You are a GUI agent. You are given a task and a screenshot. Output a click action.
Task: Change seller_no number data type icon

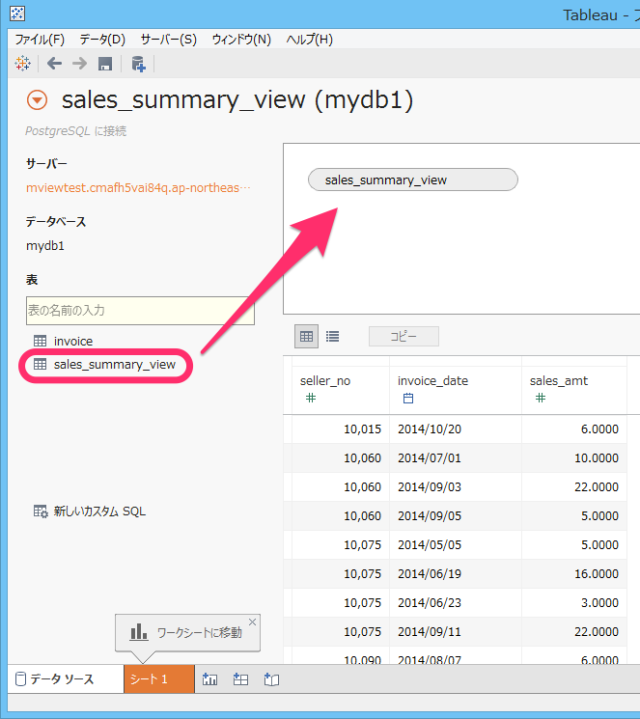tap(311, 398)
